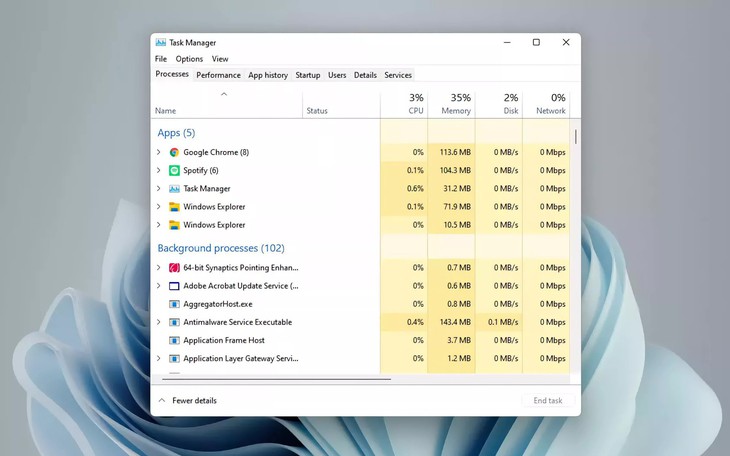Switch to the Performance tab
This screenshot has width=730, height=456.
[x=218, y=75]
